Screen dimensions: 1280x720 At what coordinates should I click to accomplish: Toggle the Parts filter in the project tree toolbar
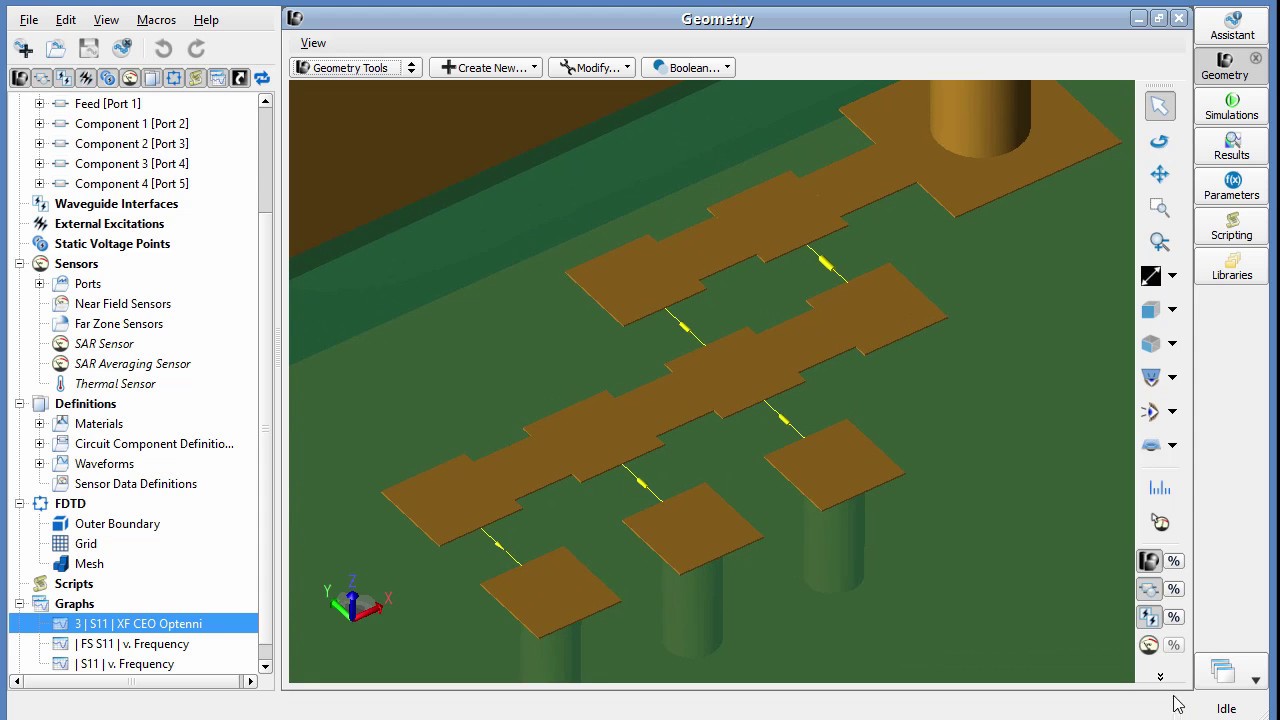point(20,78)
